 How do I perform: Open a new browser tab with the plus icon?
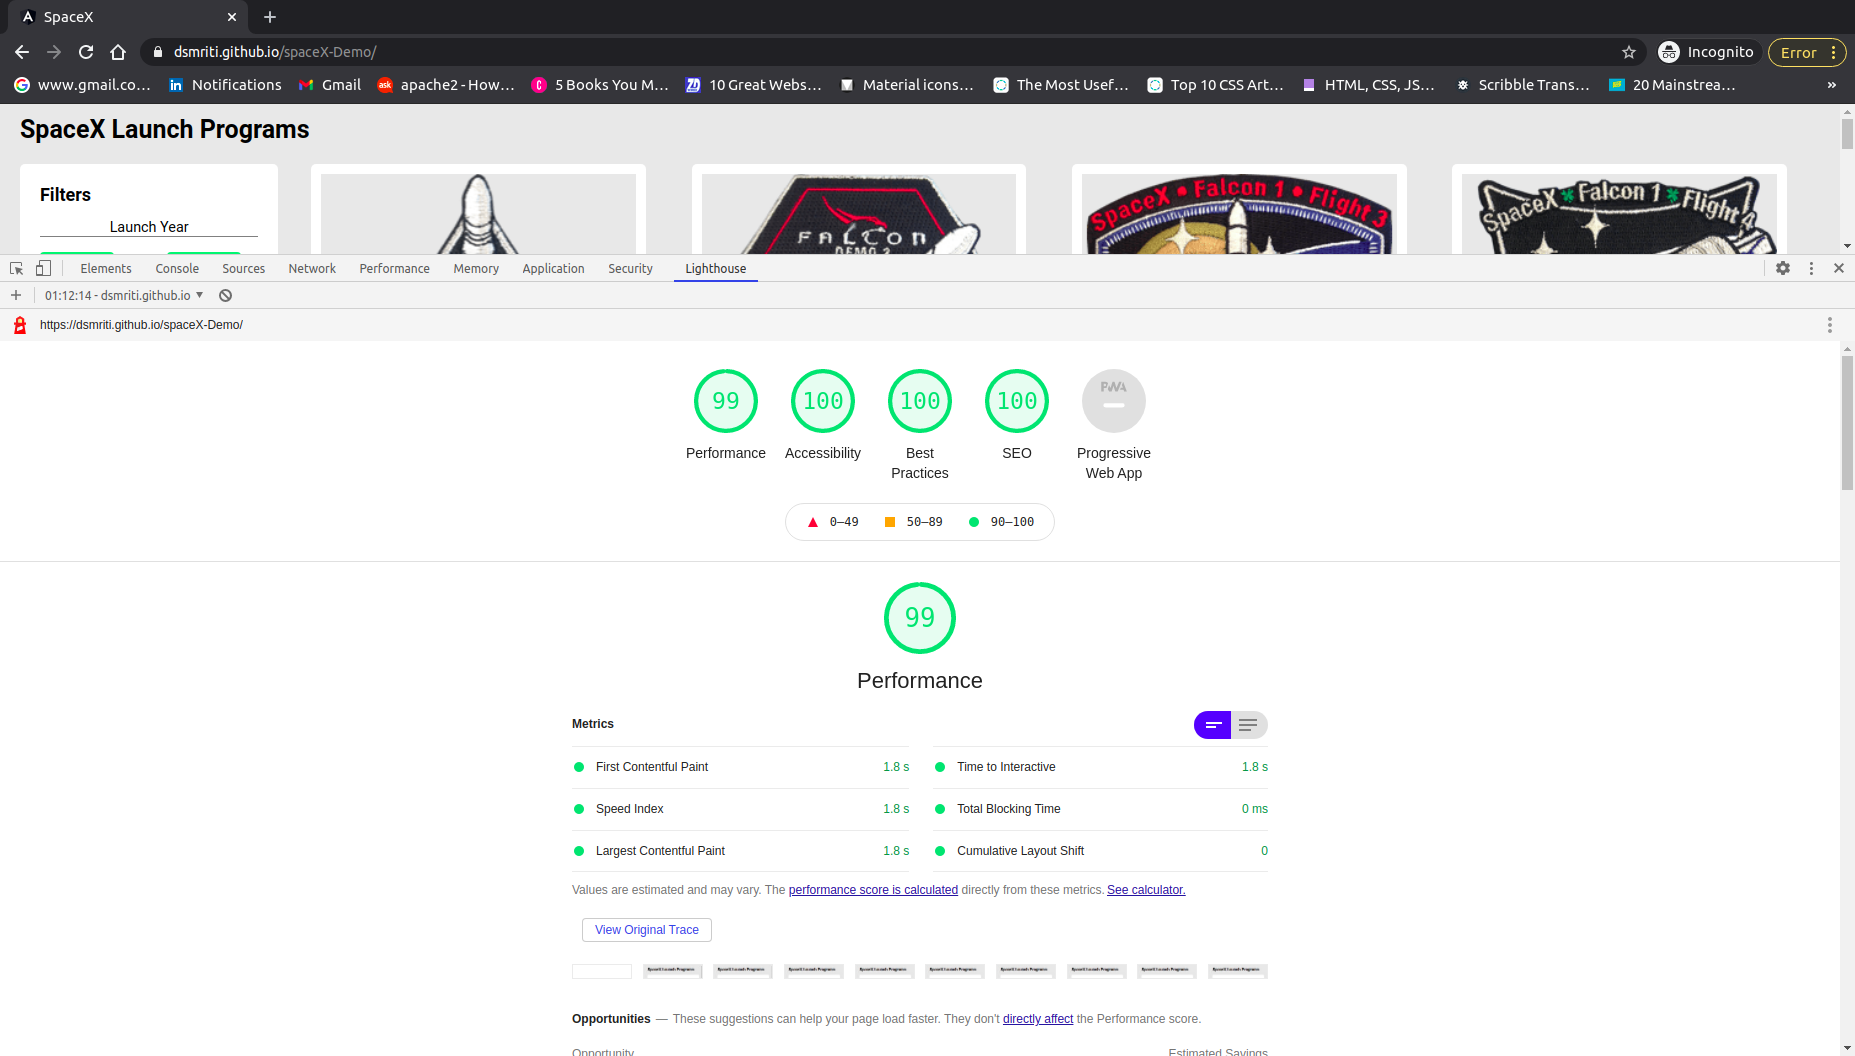270,17
